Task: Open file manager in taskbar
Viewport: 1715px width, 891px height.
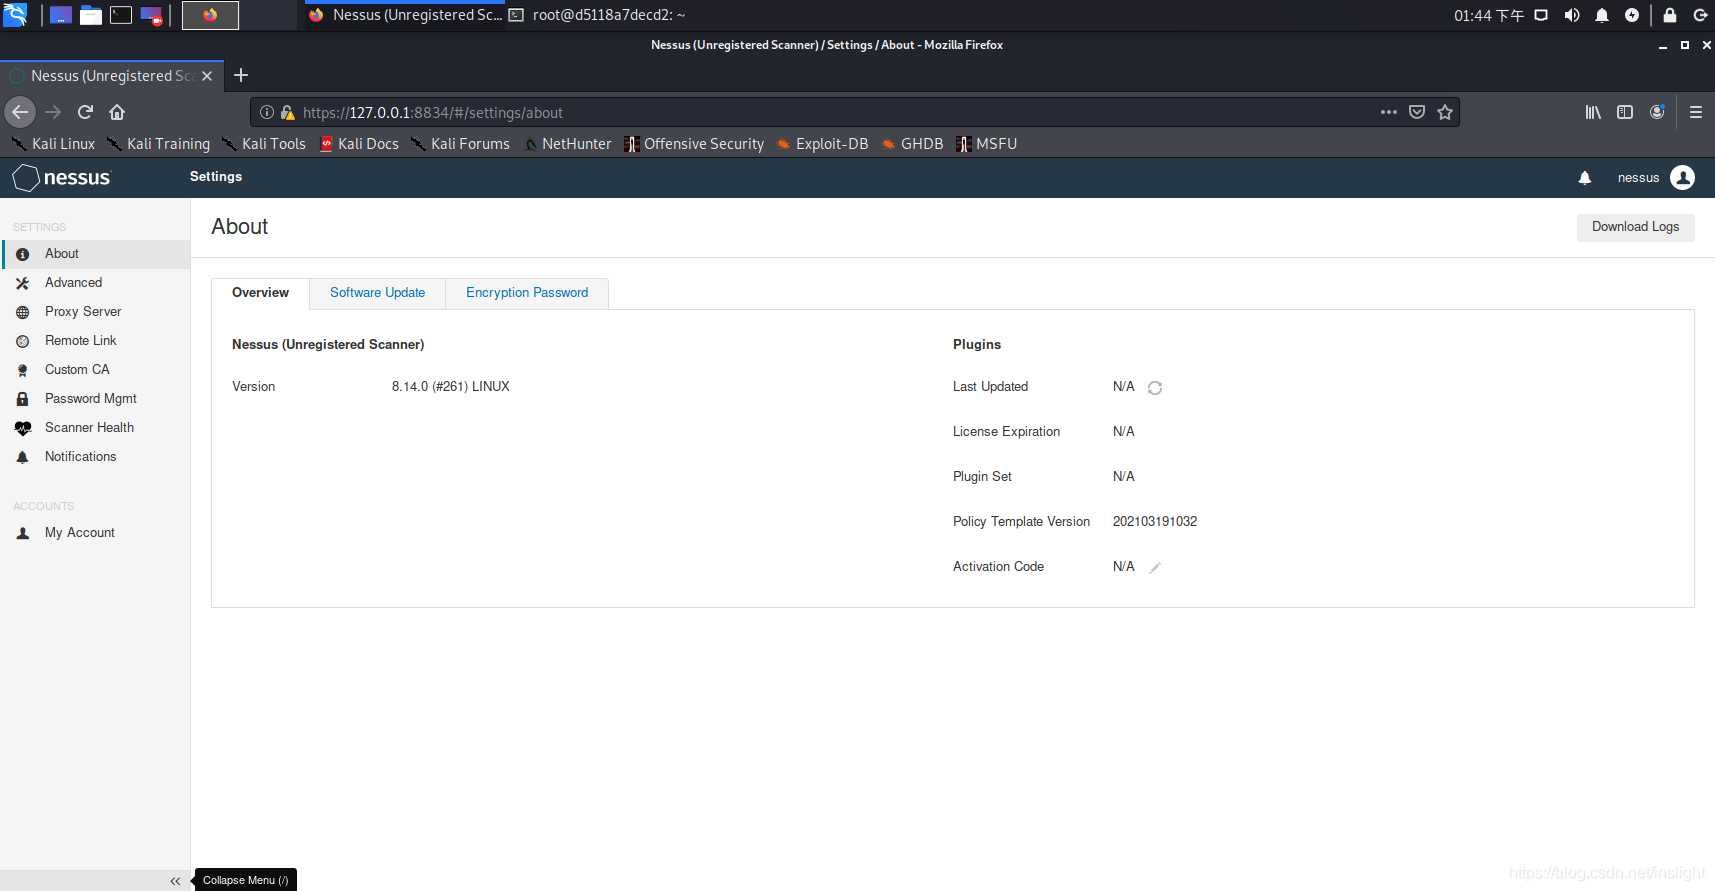Action: pos(91,15)
